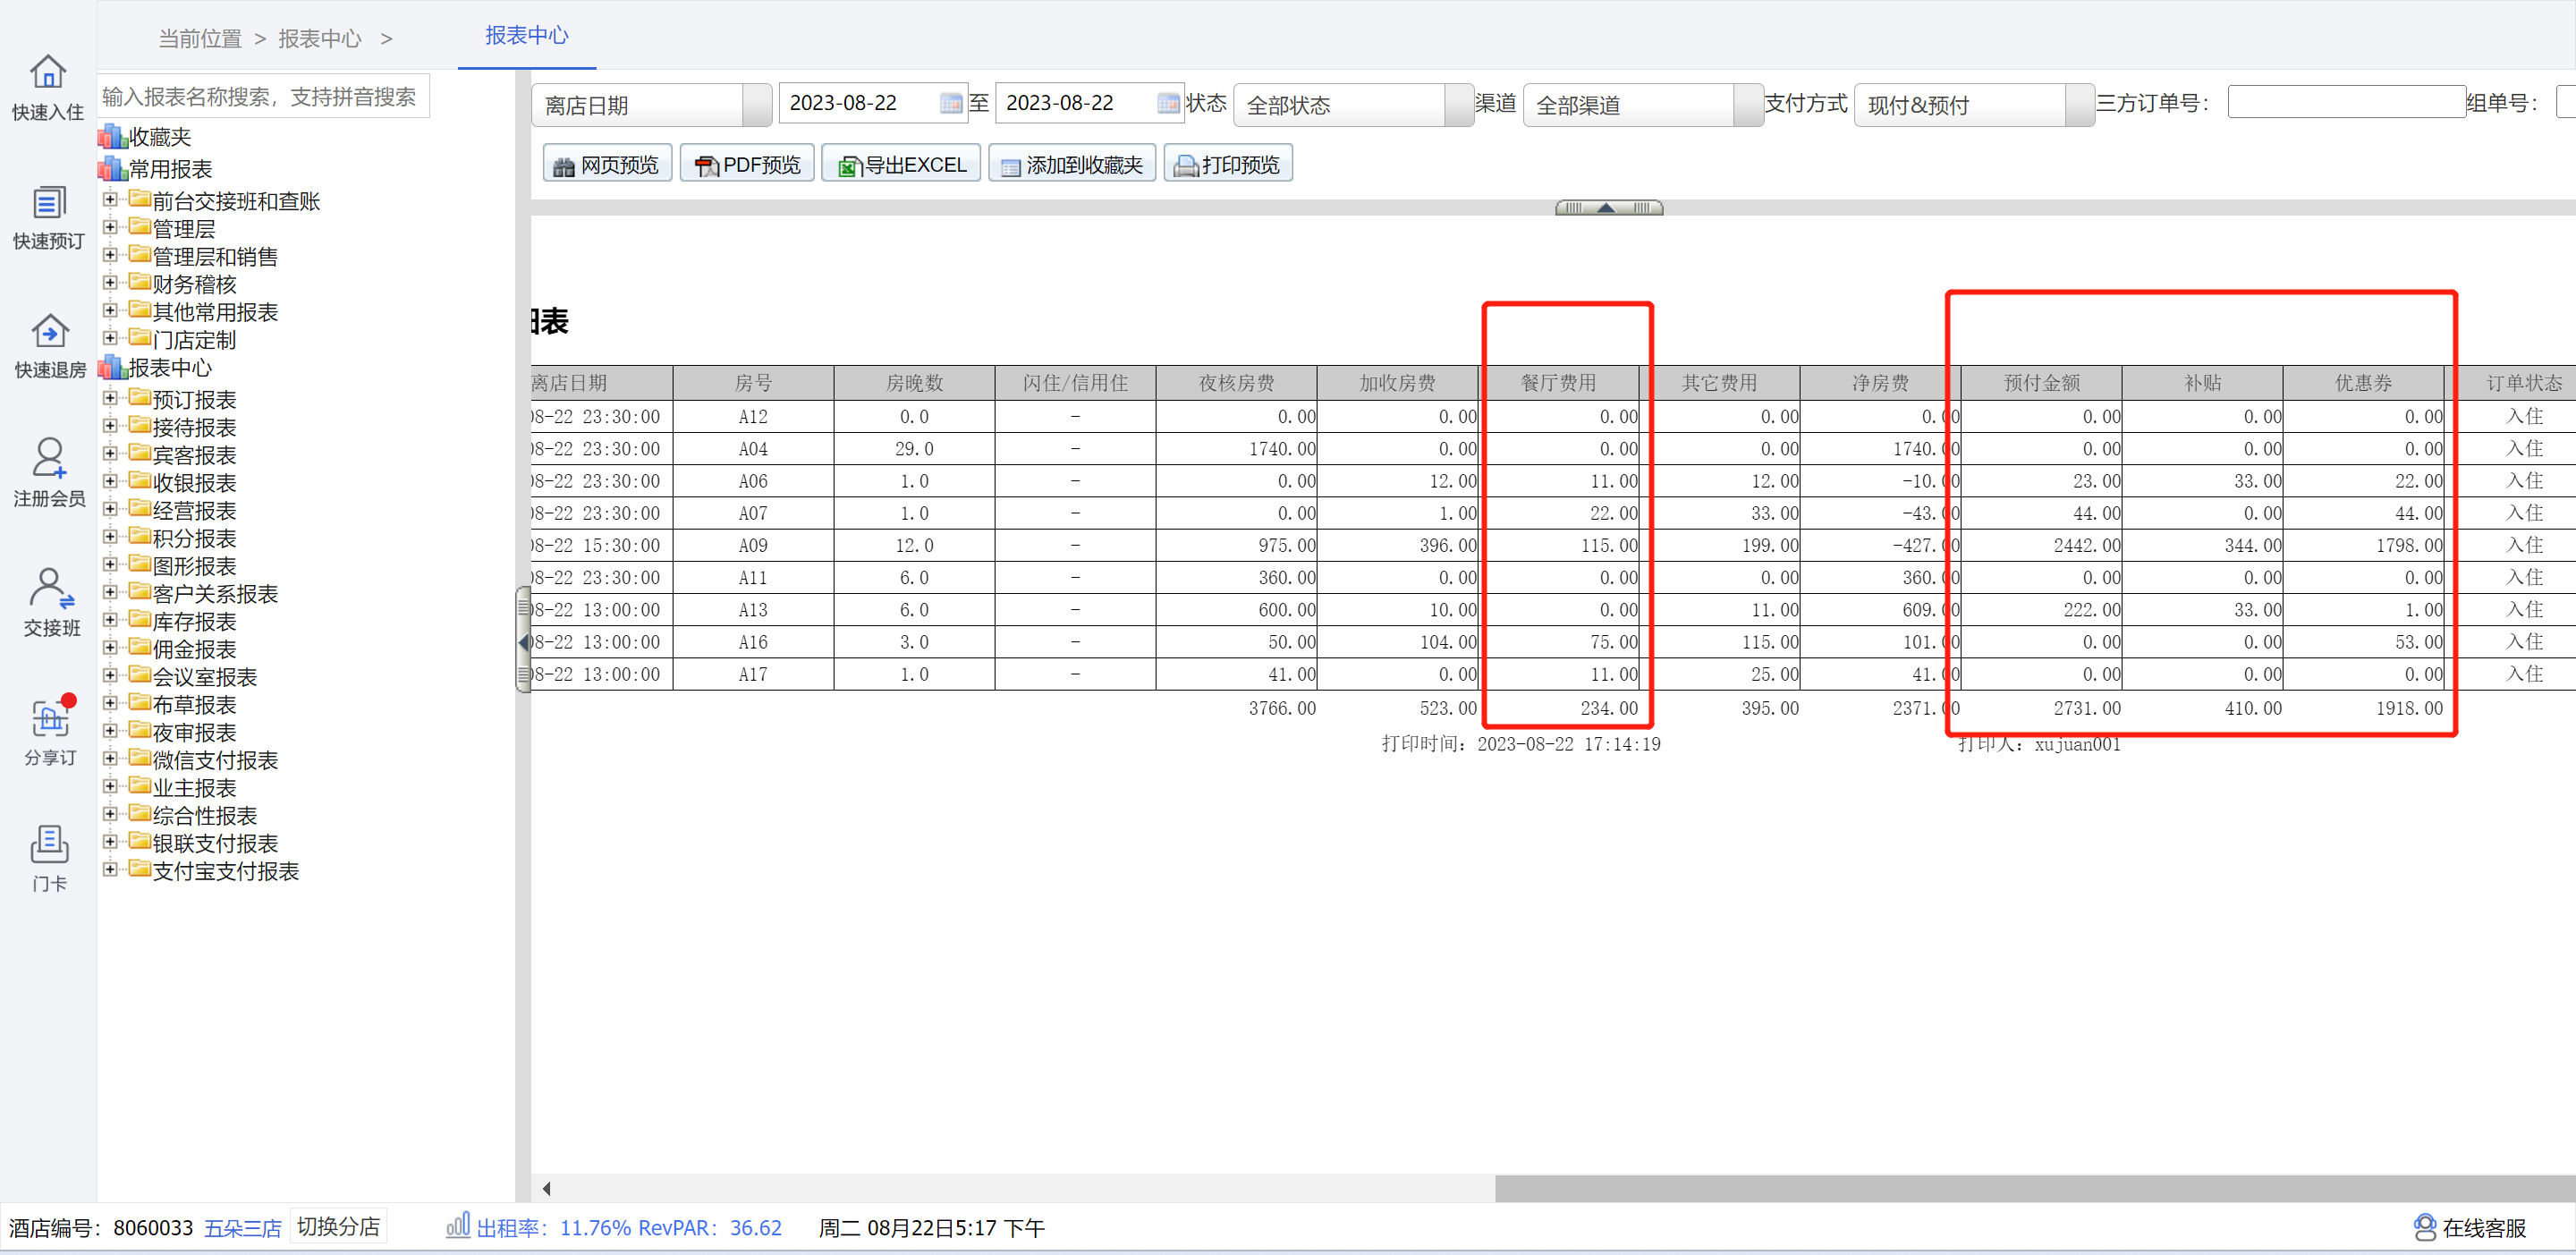Screen dimensions: 2576x1255
Task: Open the 全部渠道 channel dropdown
Action: [1642, 105]
